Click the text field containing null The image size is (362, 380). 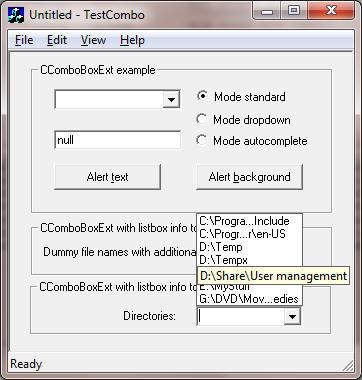117,140
